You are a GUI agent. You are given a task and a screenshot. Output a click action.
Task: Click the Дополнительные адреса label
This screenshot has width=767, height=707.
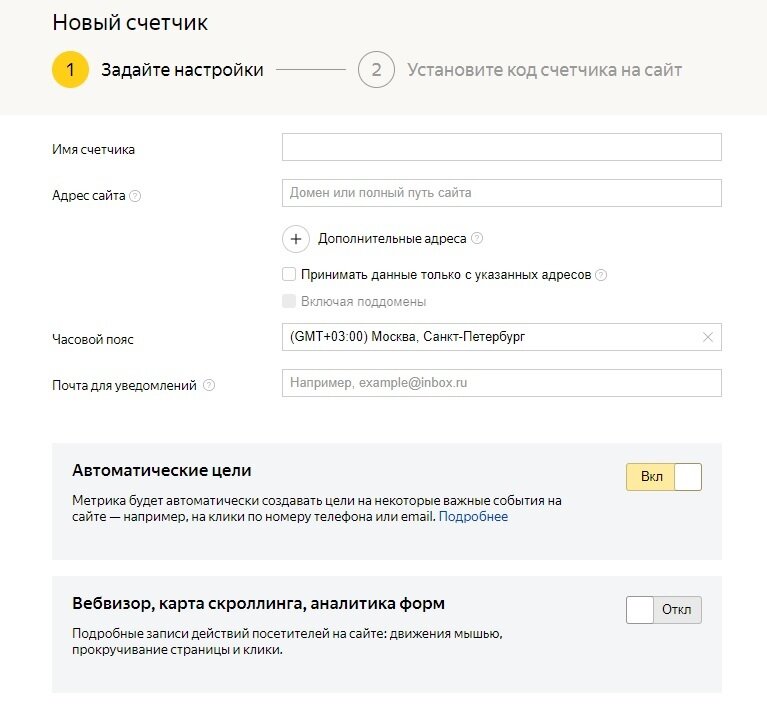click(x=392, y=239)
